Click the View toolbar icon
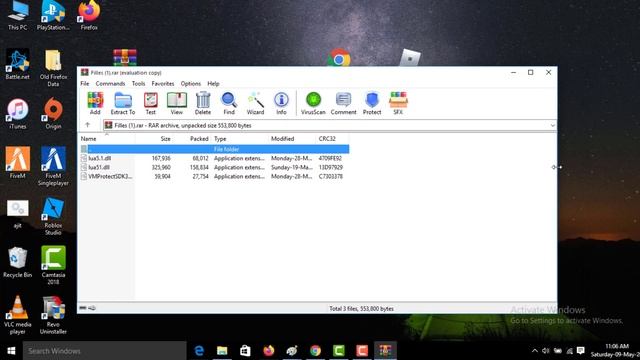Screen dimensions: 640x360 point(177,103)
